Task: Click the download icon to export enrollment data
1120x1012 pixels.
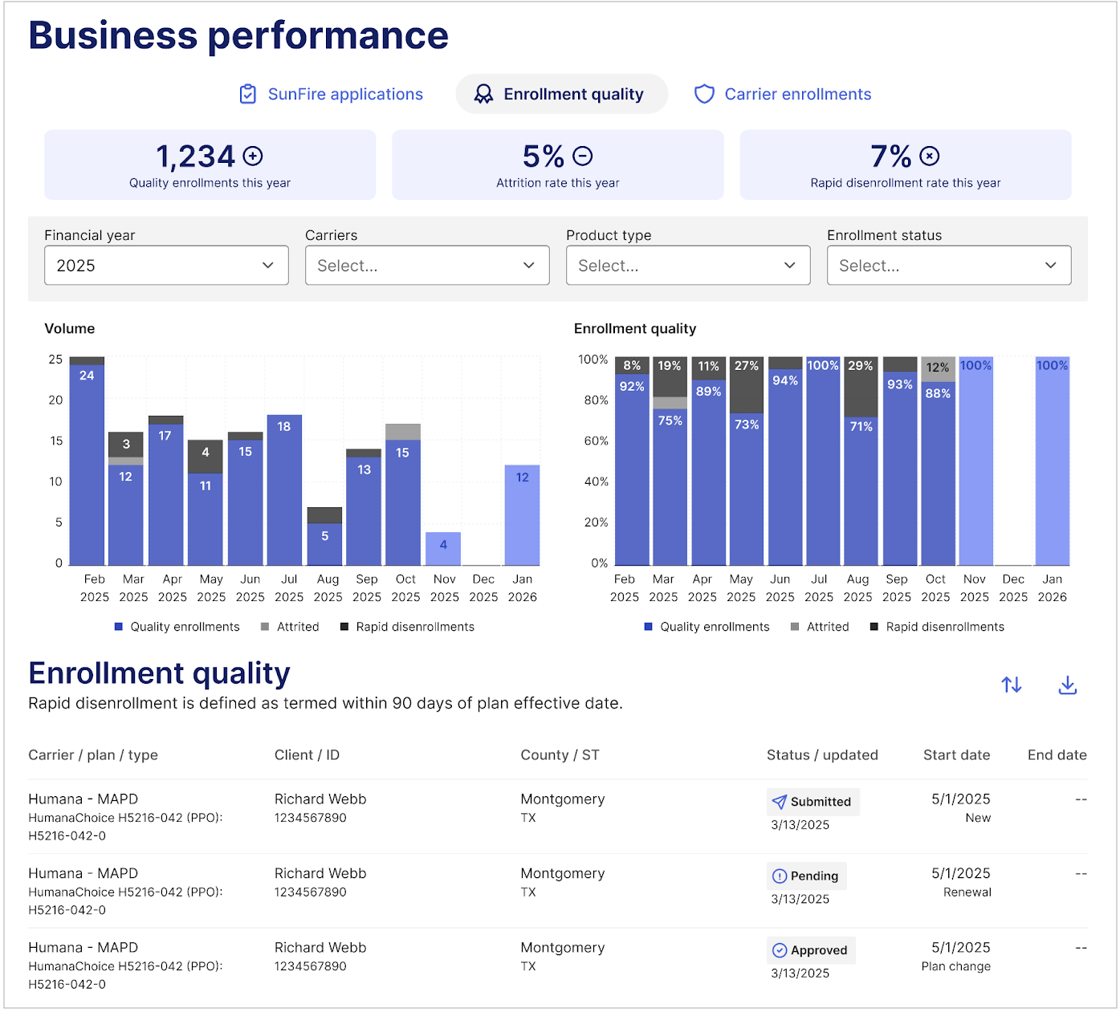Action: (1067, 685)
